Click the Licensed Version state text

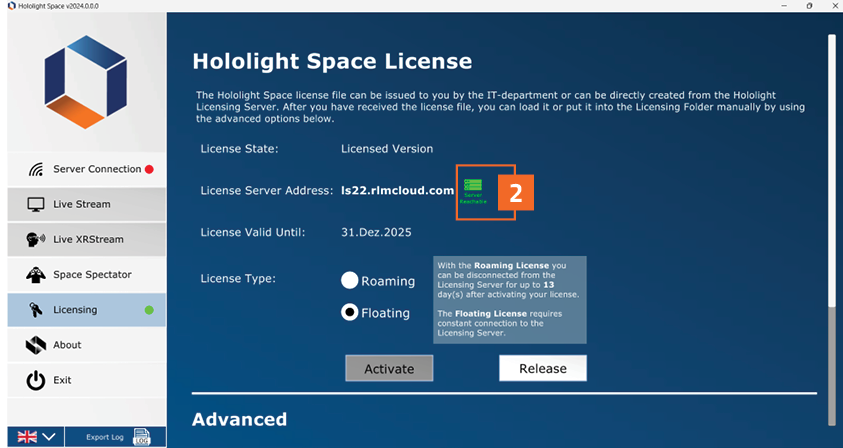click(387, 149)
